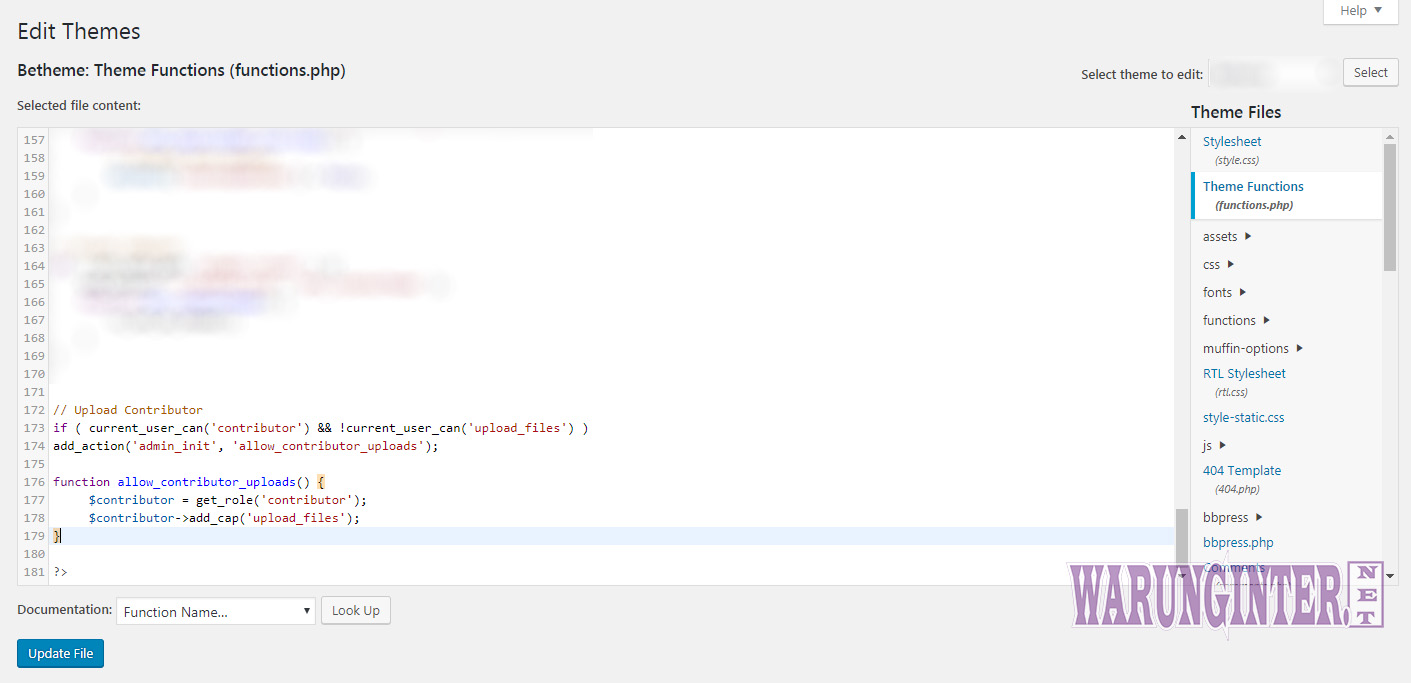Open the Help dropdown tab
The image size is (1411, 683).
(x=1360, y=11)
